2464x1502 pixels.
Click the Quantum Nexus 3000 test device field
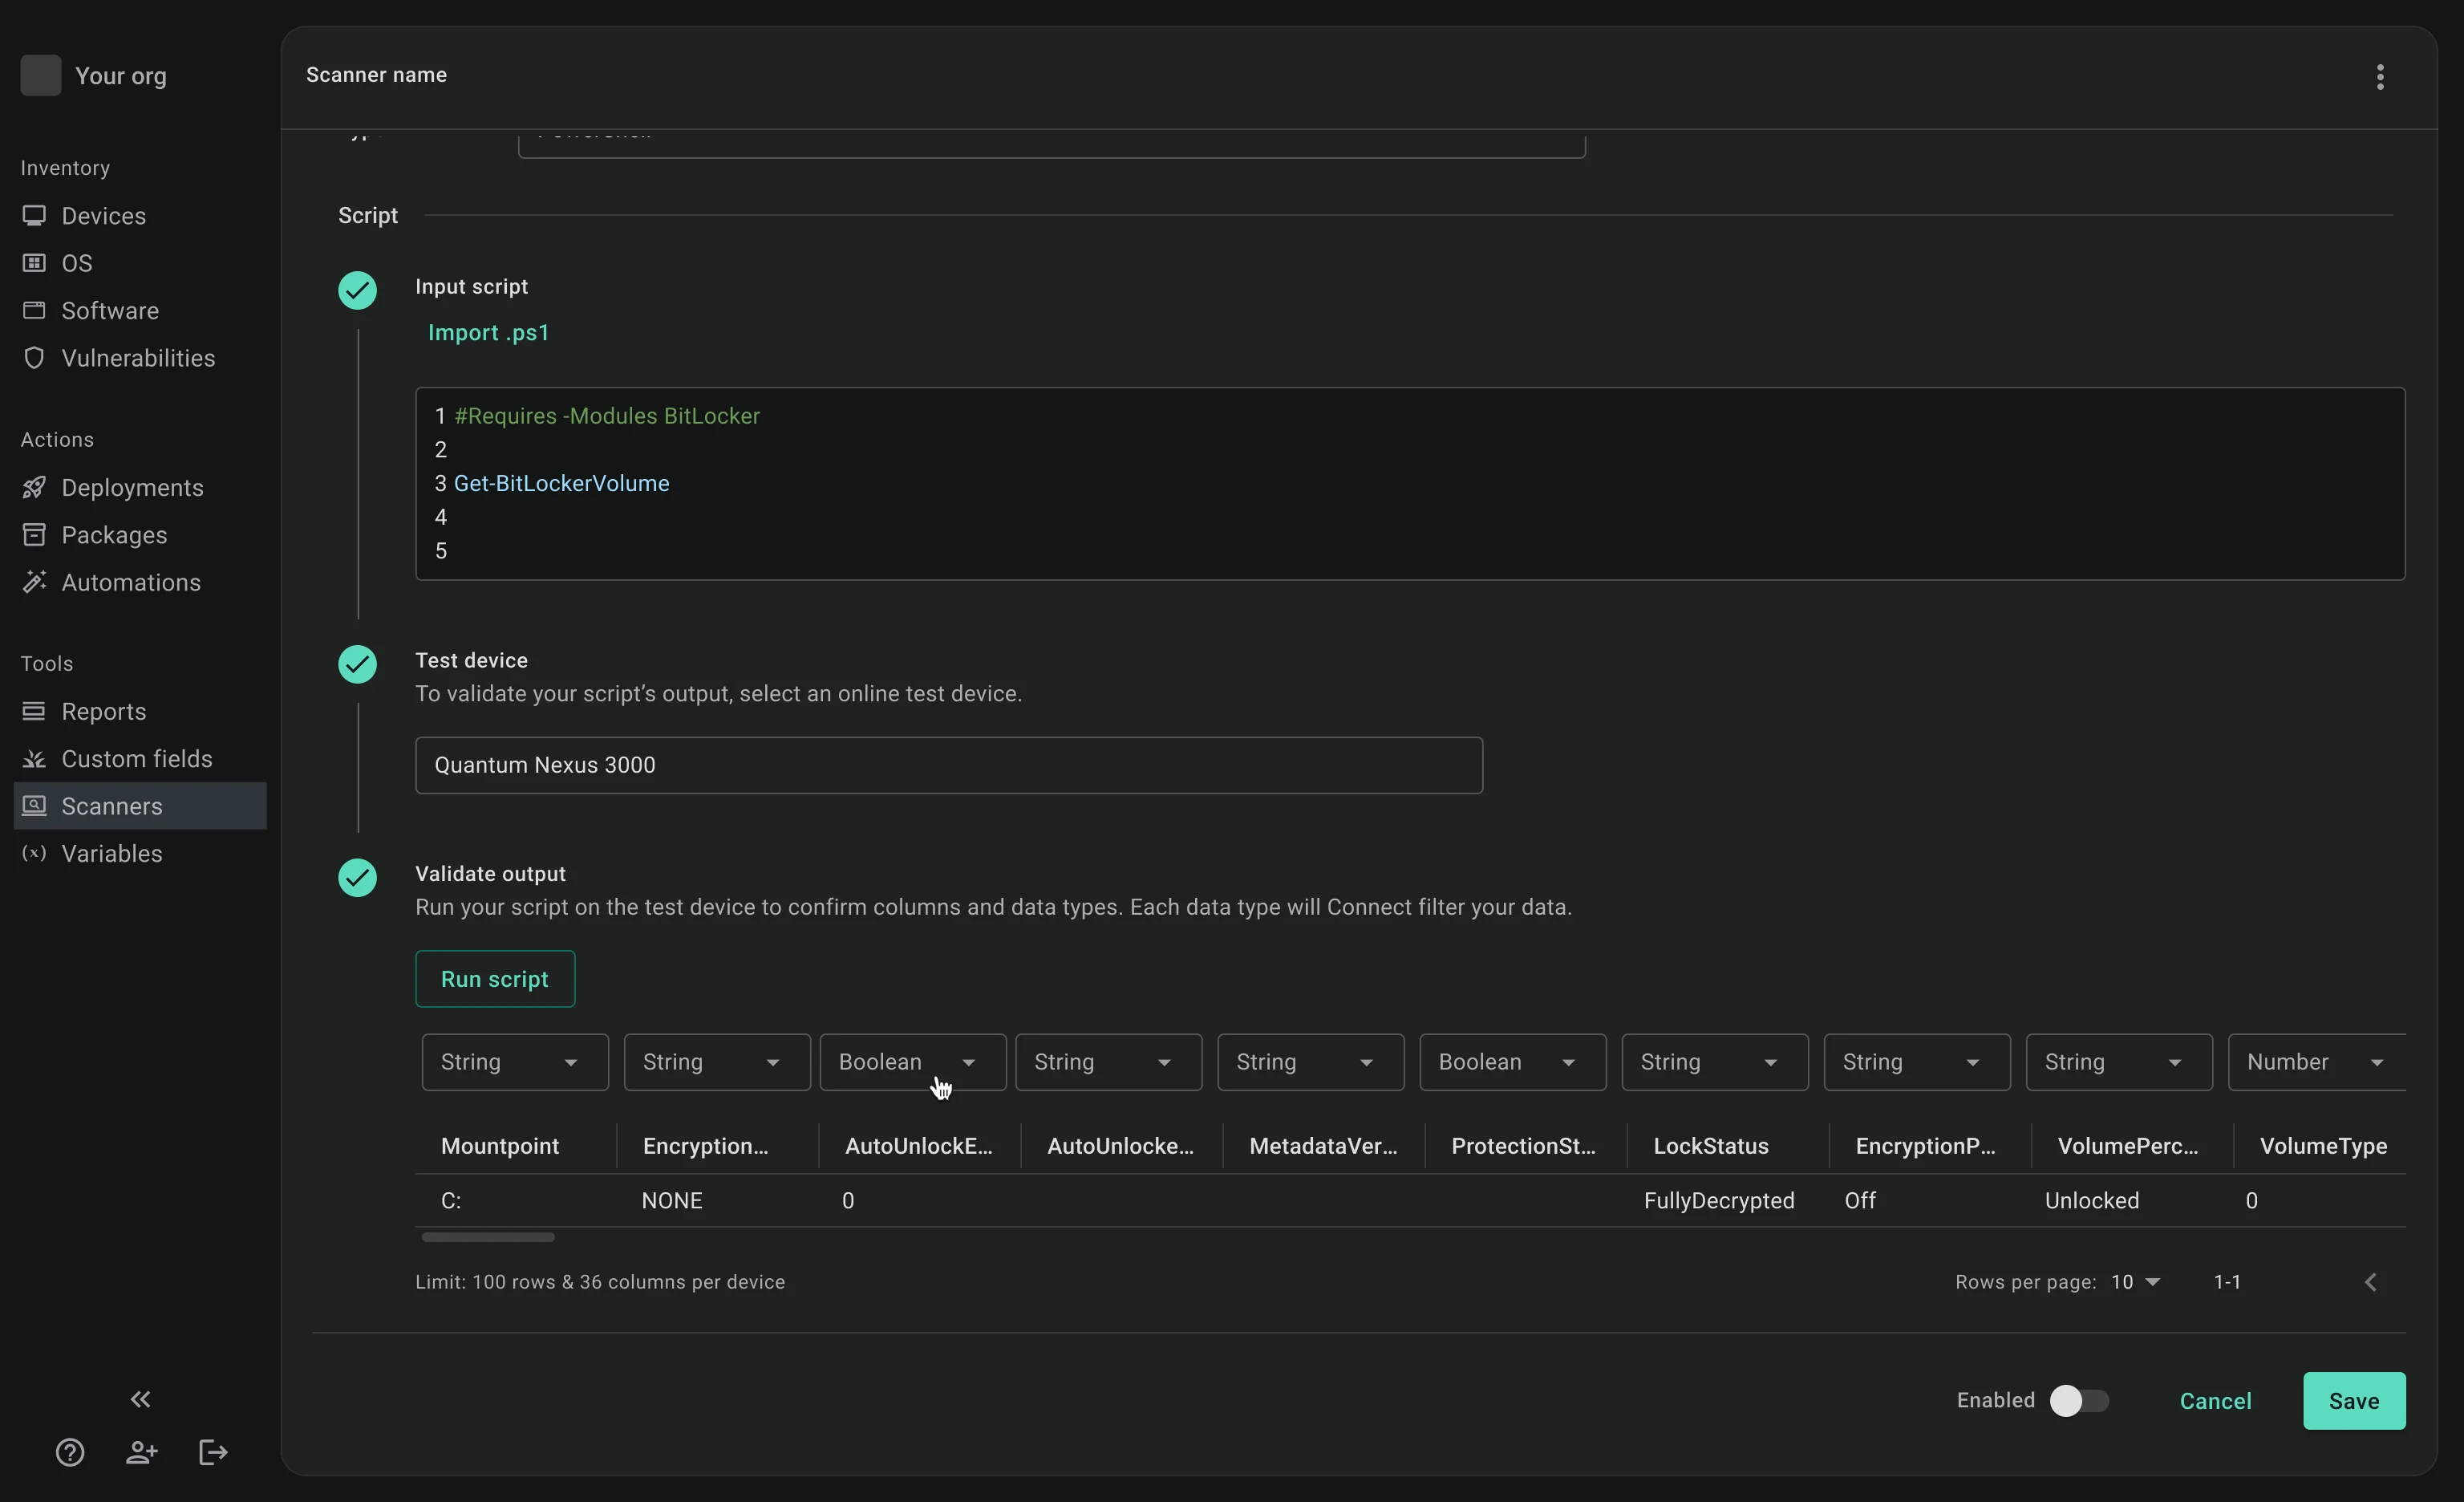[x=948, y=765]
